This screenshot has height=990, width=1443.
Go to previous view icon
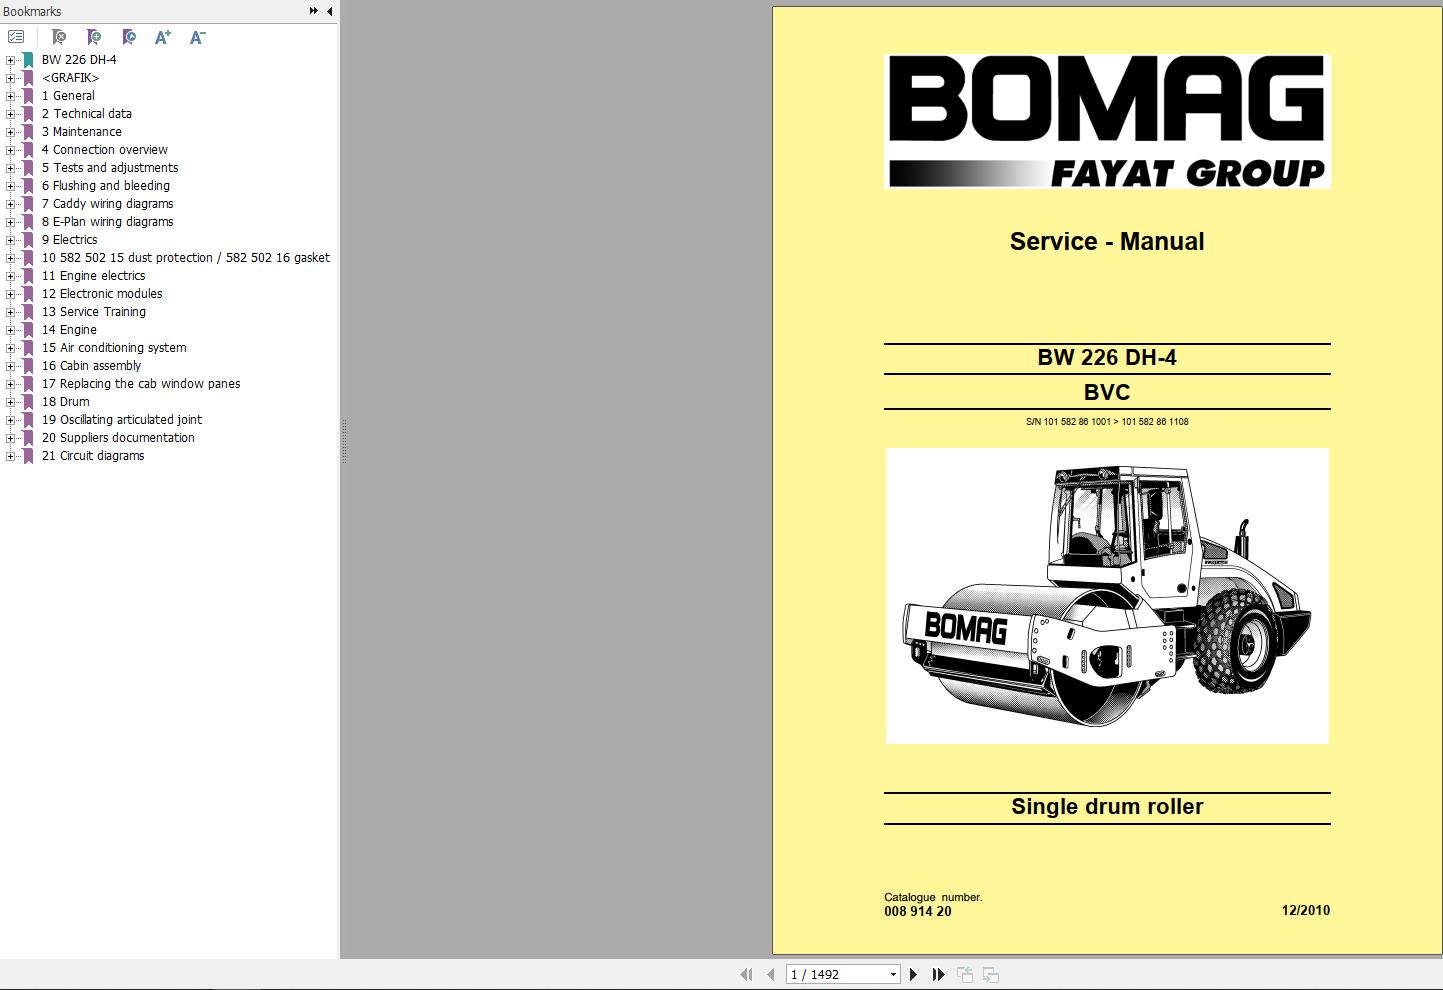click(x=965, y=973)
